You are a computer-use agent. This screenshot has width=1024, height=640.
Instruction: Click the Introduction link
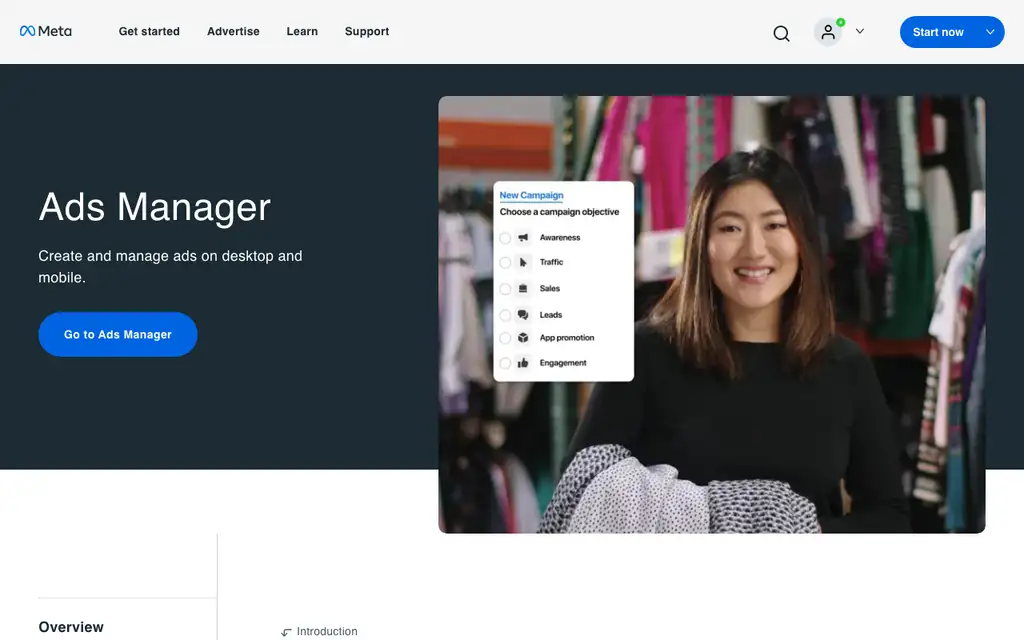[327, 632]
